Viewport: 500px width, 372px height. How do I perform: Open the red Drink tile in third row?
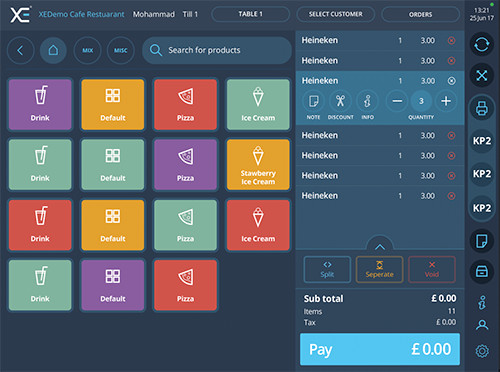40,225
